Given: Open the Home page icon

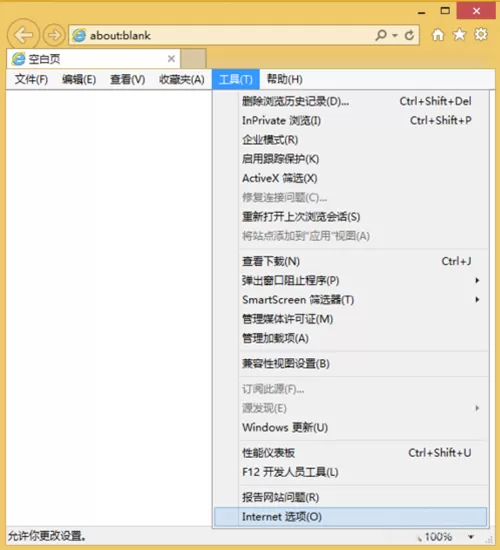Looking at the screenshot, I should click(x=438, y=35).
